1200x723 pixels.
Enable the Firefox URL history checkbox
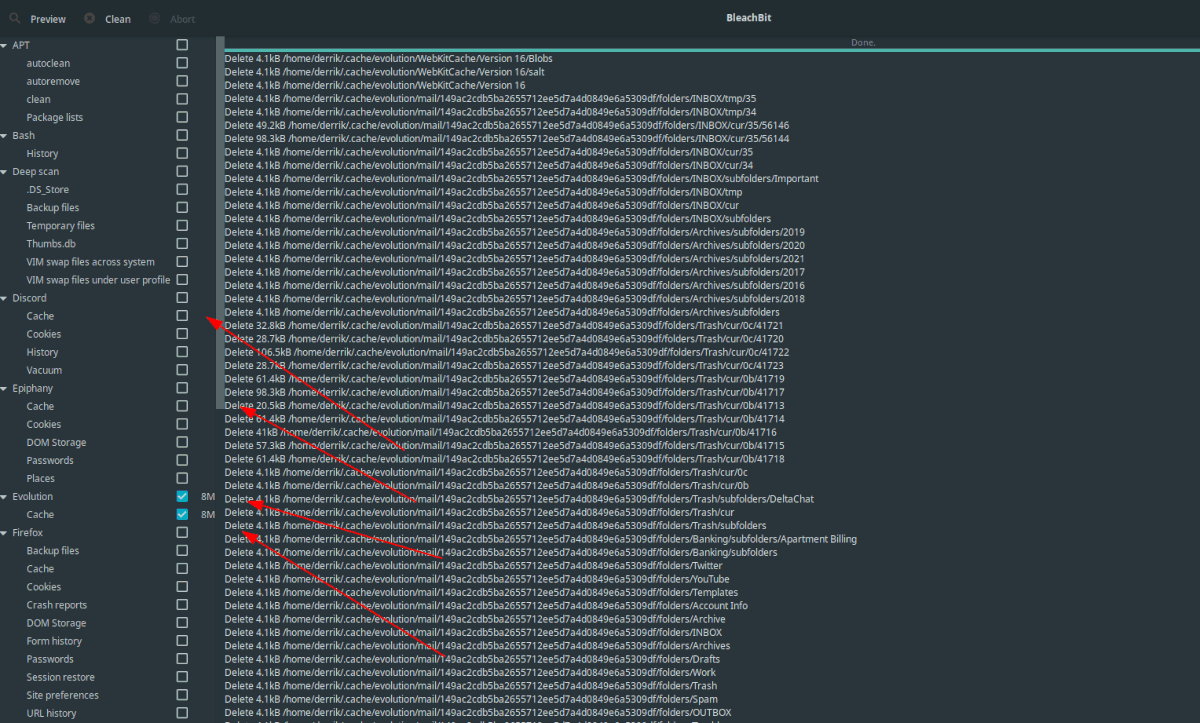click(x=182, y=713)
